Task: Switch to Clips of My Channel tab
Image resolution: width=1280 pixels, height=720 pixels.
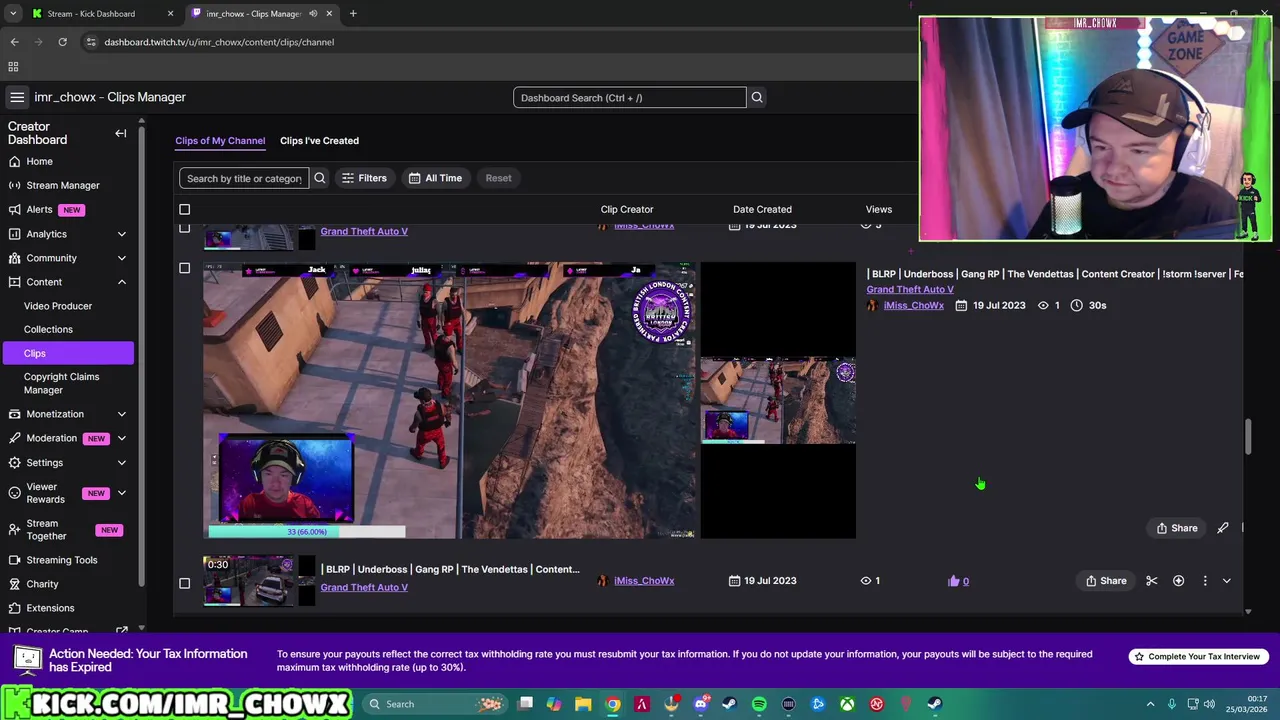Action: coord(220,141)
